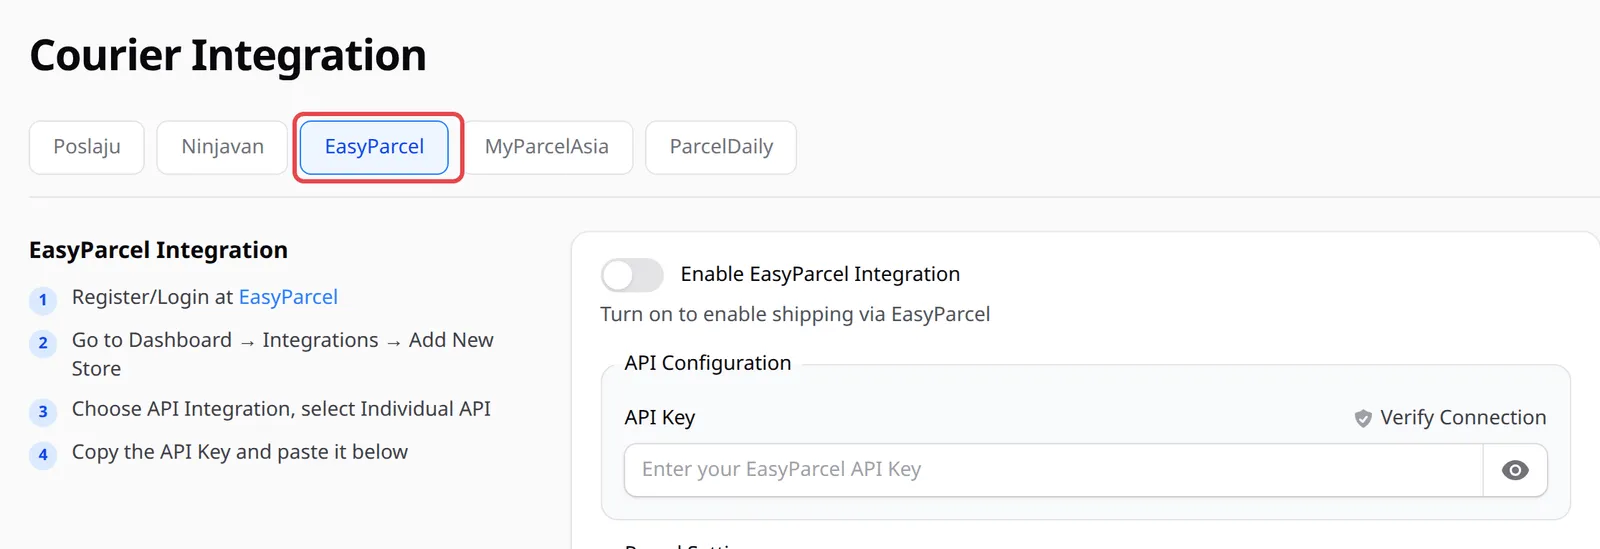1600x549 pixels.
Task: Open the ParcelDaily tab
Action: point(721,147)
